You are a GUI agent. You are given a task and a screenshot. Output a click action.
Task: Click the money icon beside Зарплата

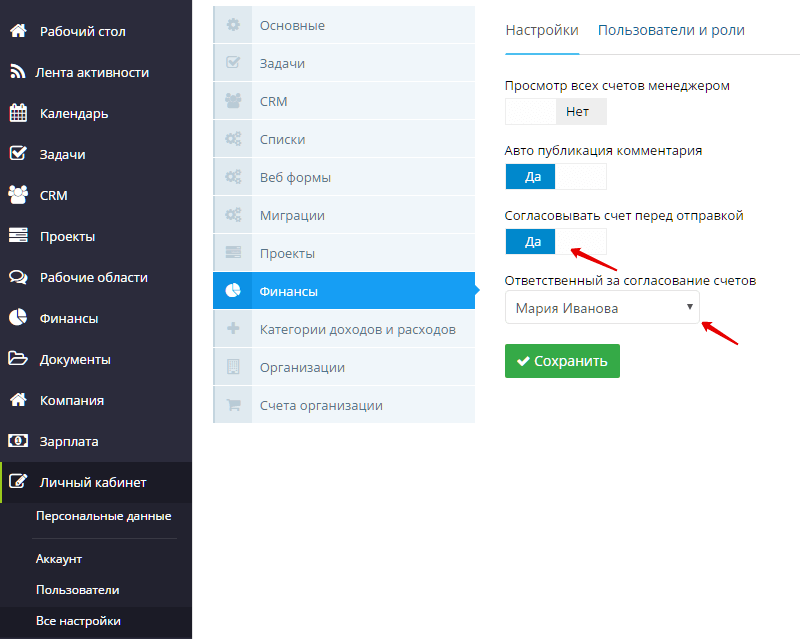[x=17, y=441]
